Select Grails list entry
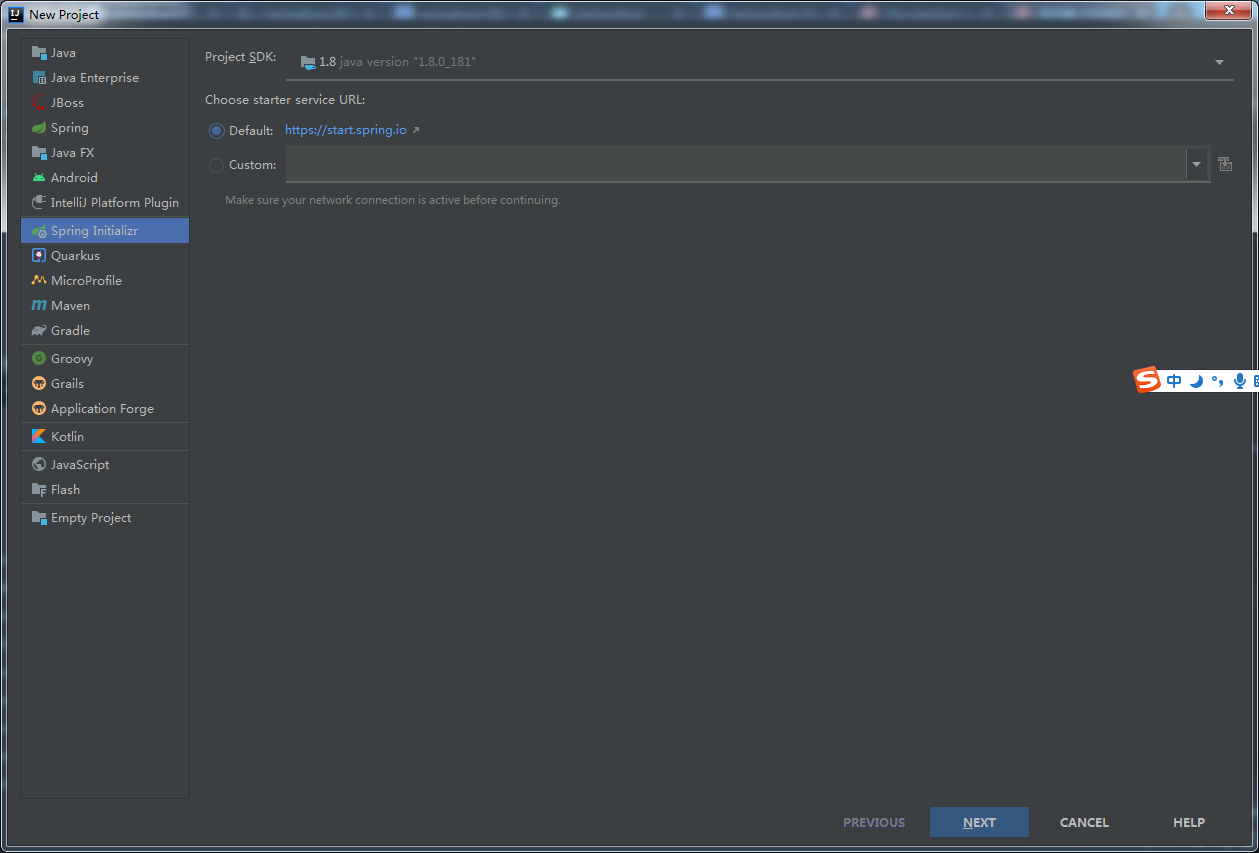This screenshot has height=853, width=1259. tap(67, 384)
